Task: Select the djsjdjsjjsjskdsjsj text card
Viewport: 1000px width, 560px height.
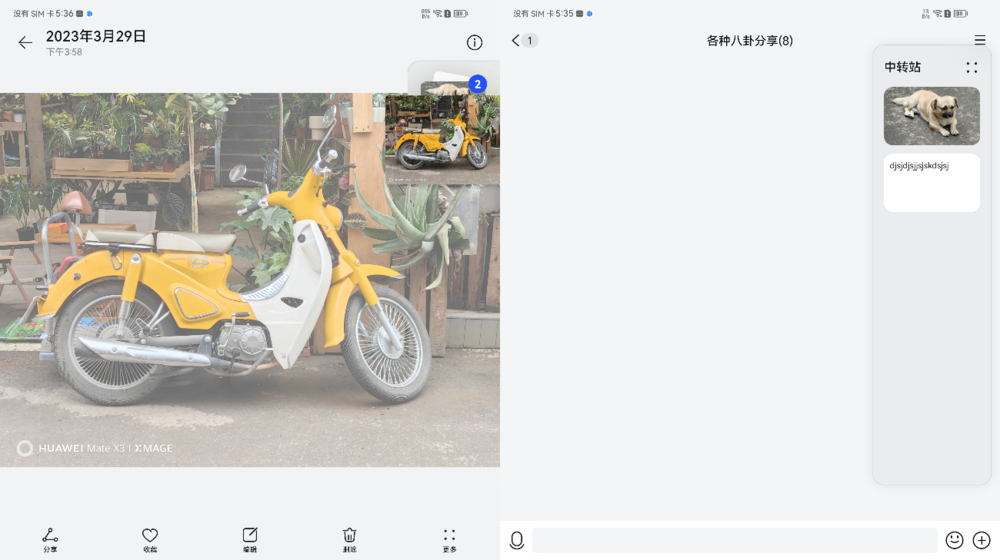Action: coord(931,182)
